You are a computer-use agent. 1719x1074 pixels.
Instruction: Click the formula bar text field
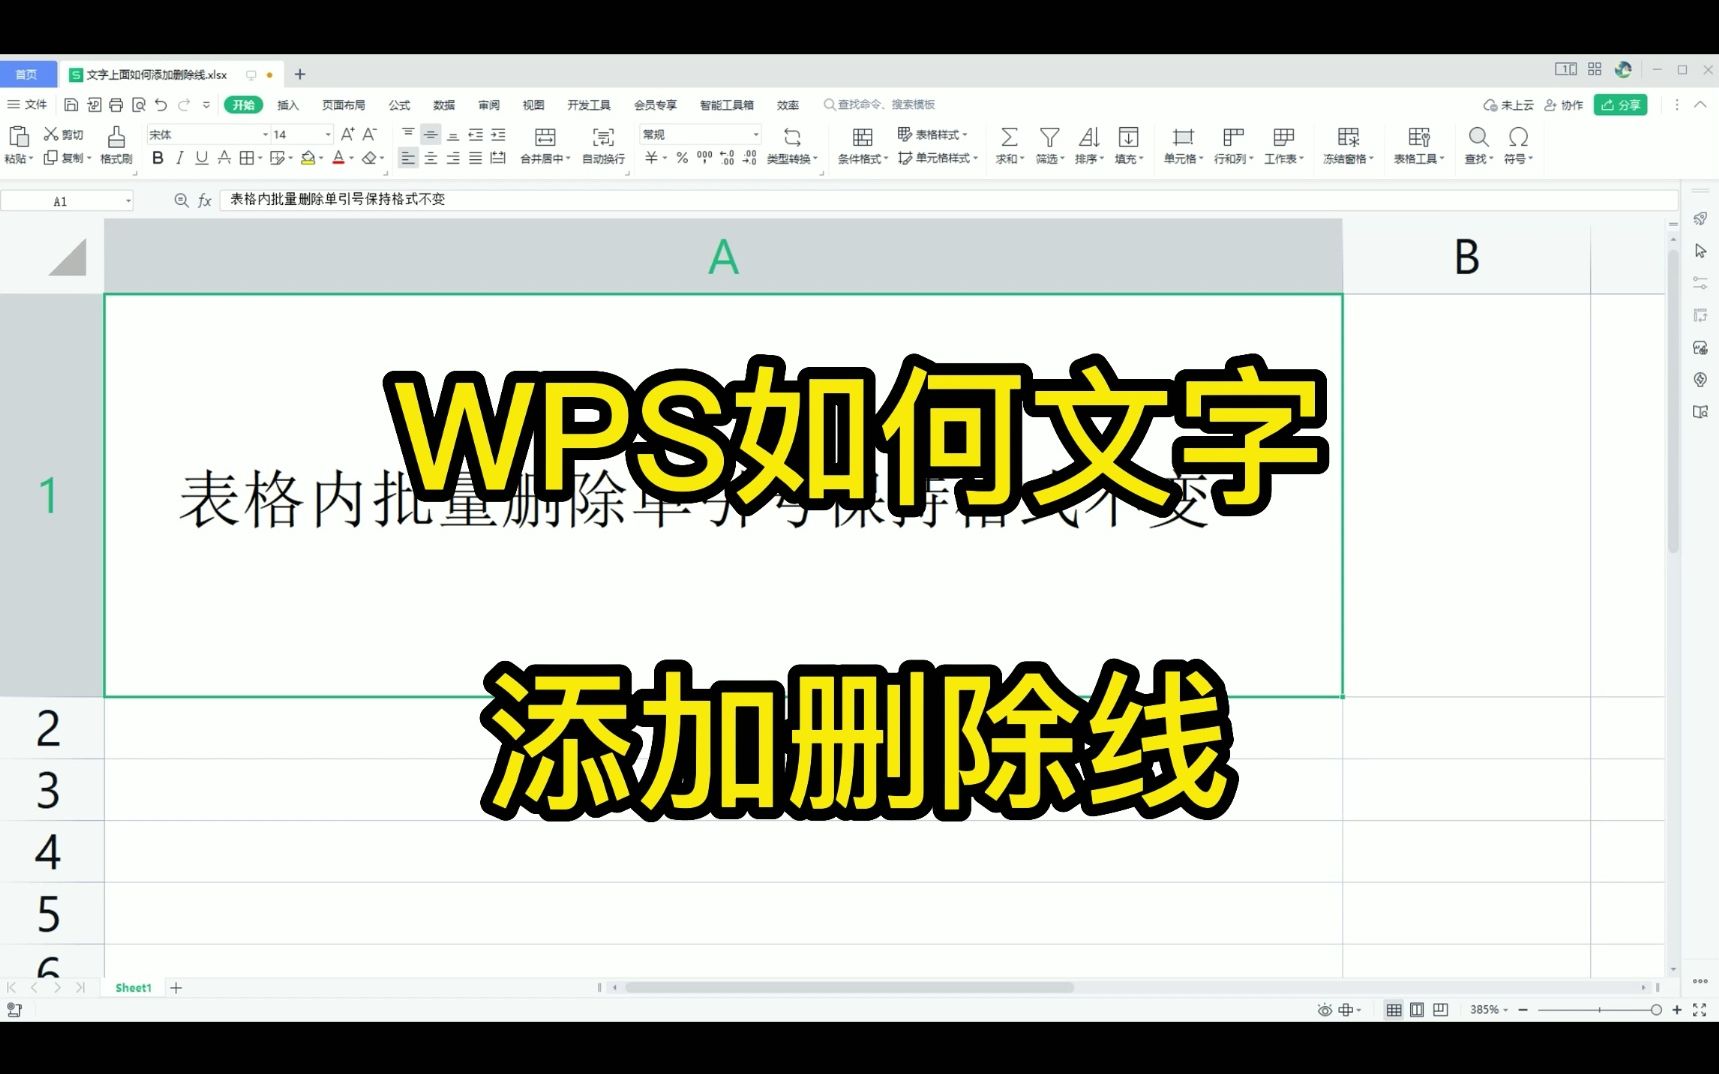[x=947, y=200]
